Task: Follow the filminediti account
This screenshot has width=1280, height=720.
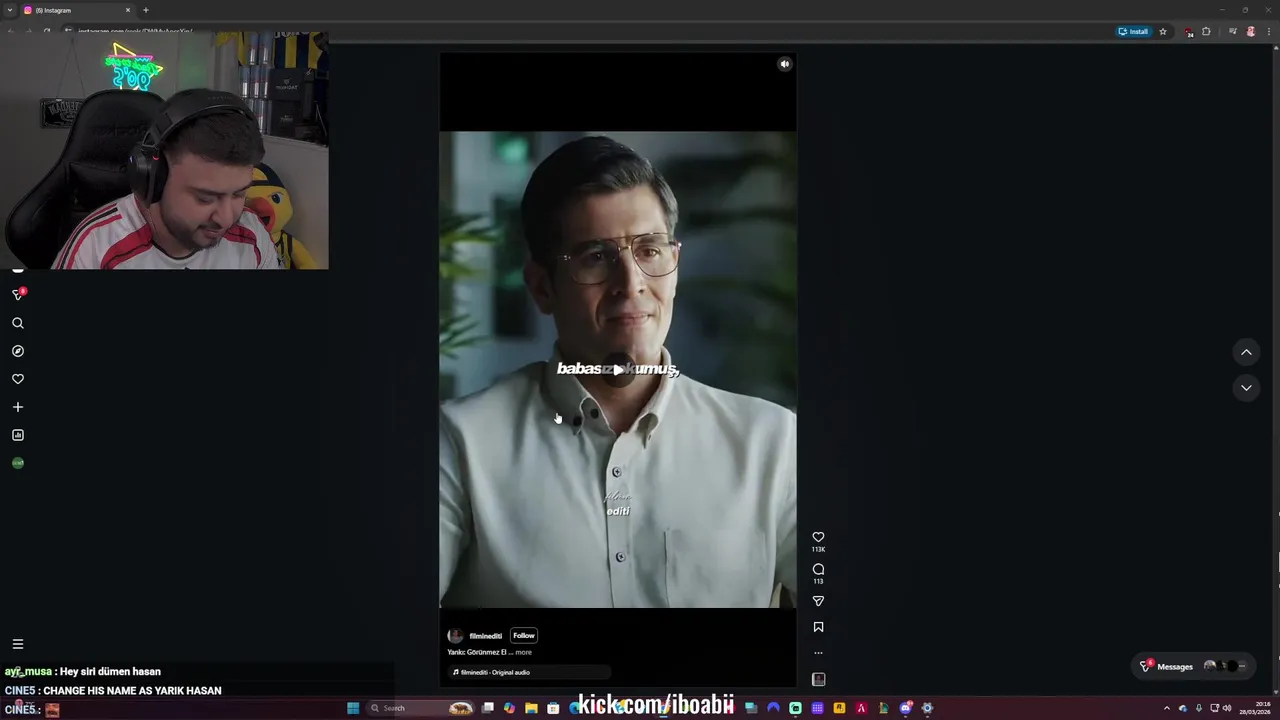Action: [524, 635]
